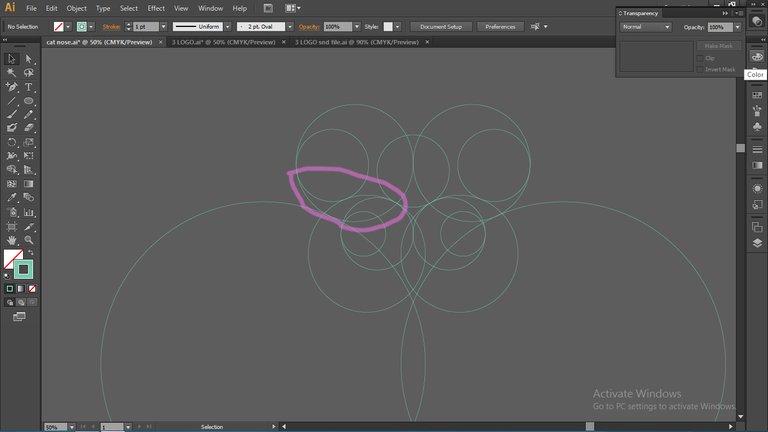Open the Object menu
This screenshot has width=768, height=432.
[76, 8]
